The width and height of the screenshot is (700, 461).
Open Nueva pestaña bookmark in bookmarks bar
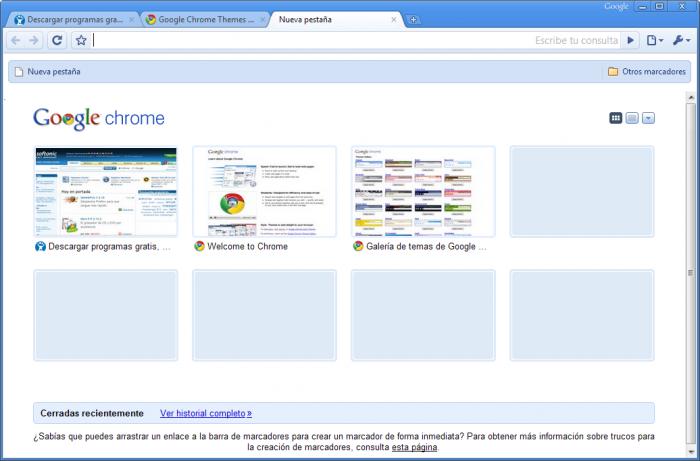click(x=48, y=72)
